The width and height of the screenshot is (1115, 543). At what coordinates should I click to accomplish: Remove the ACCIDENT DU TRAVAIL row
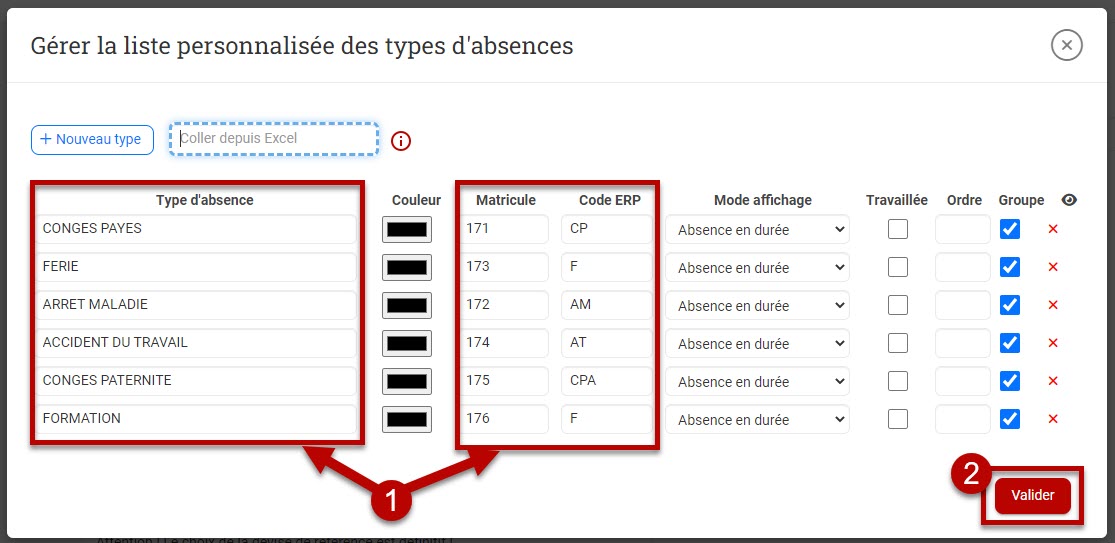coord(1052,344)
